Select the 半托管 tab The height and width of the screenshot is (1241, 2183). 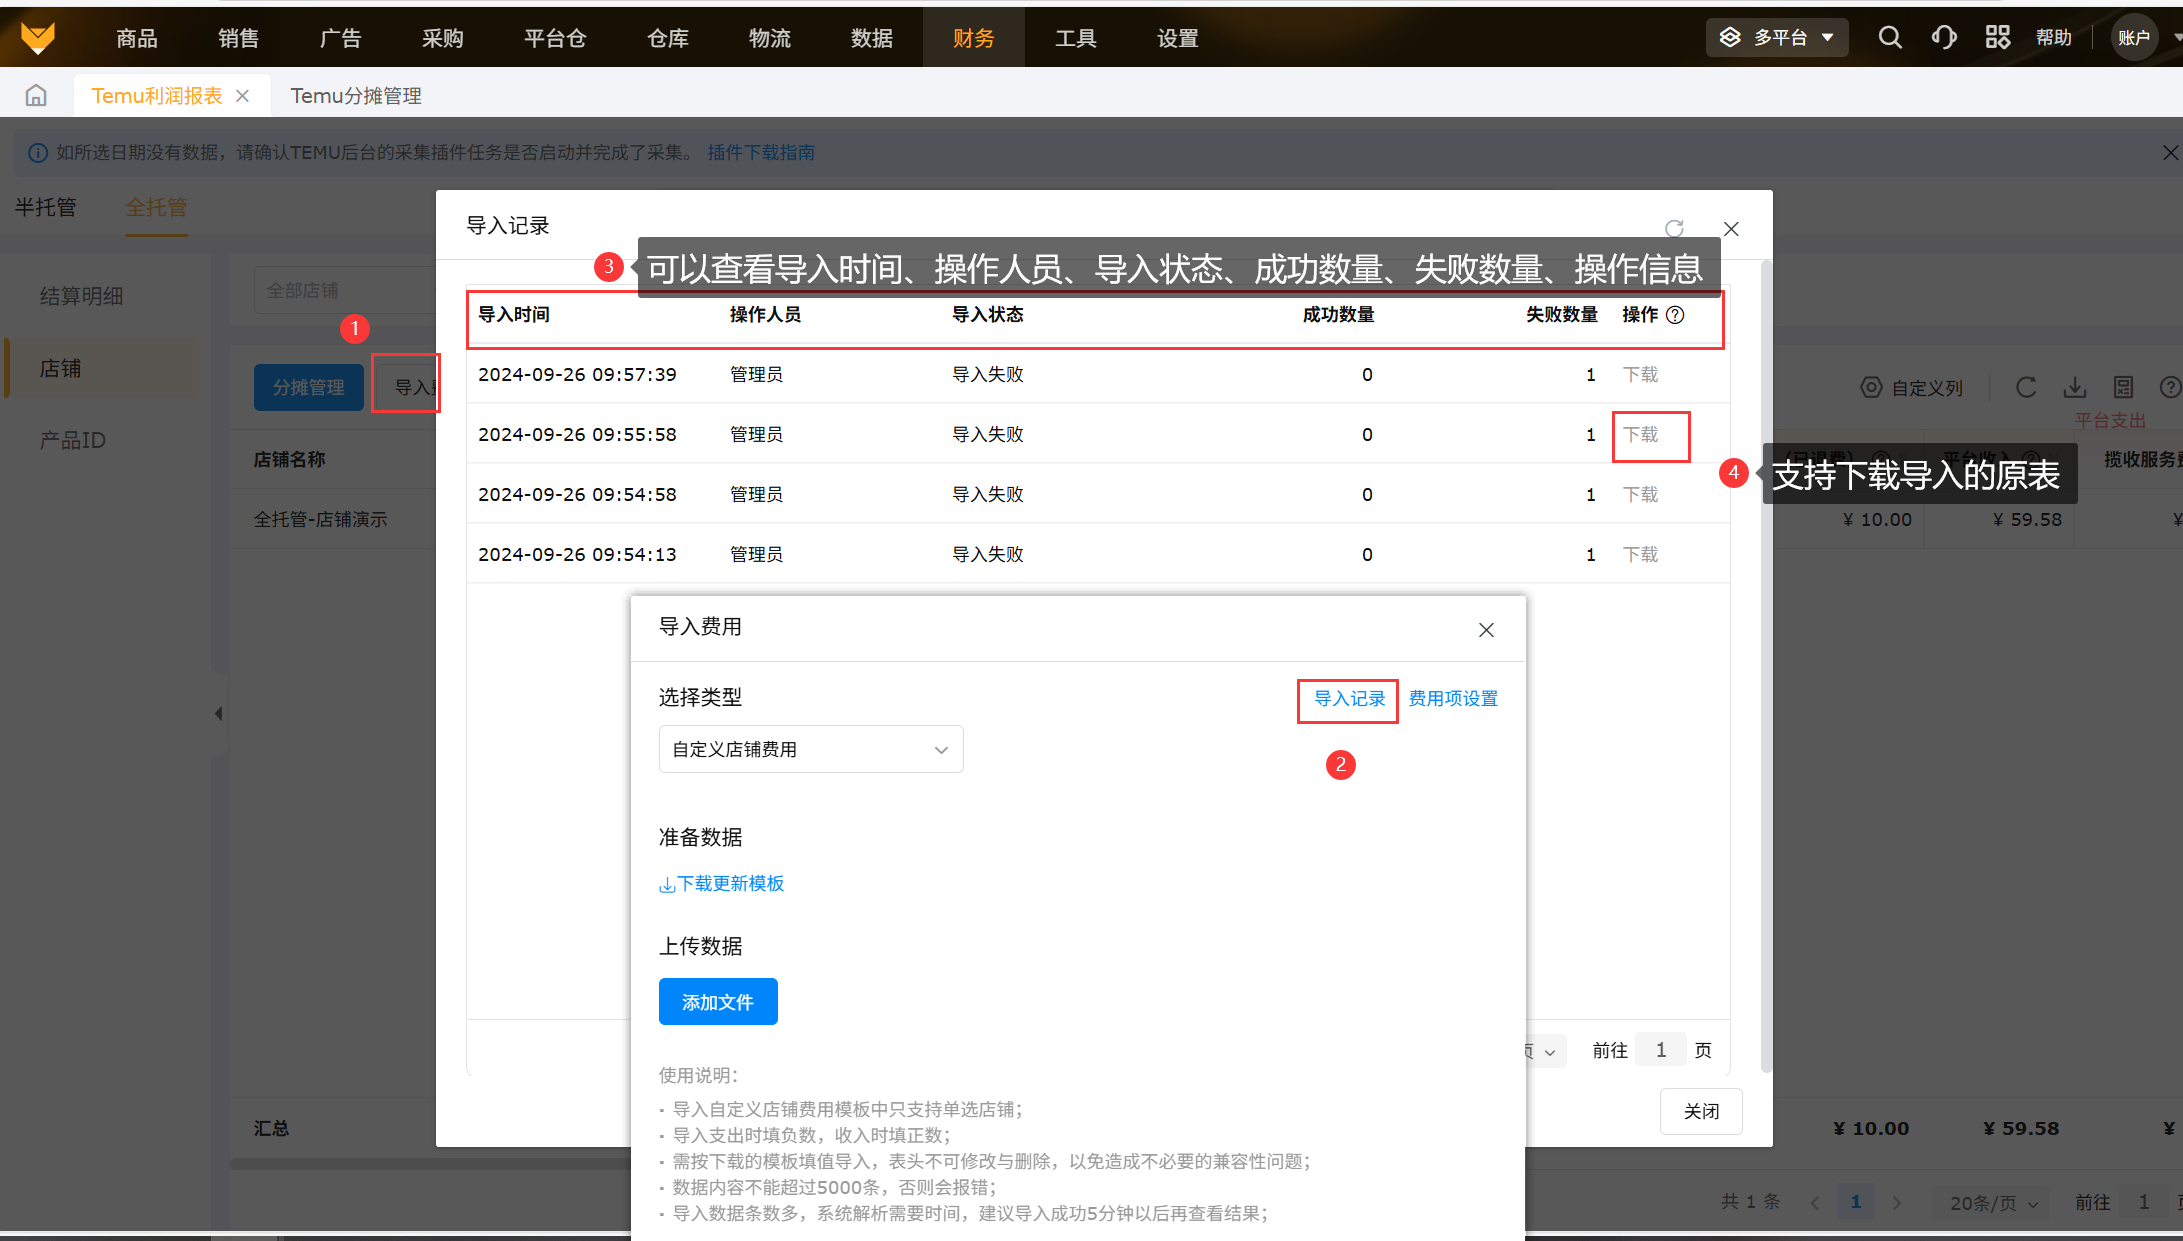coord(46,207)
